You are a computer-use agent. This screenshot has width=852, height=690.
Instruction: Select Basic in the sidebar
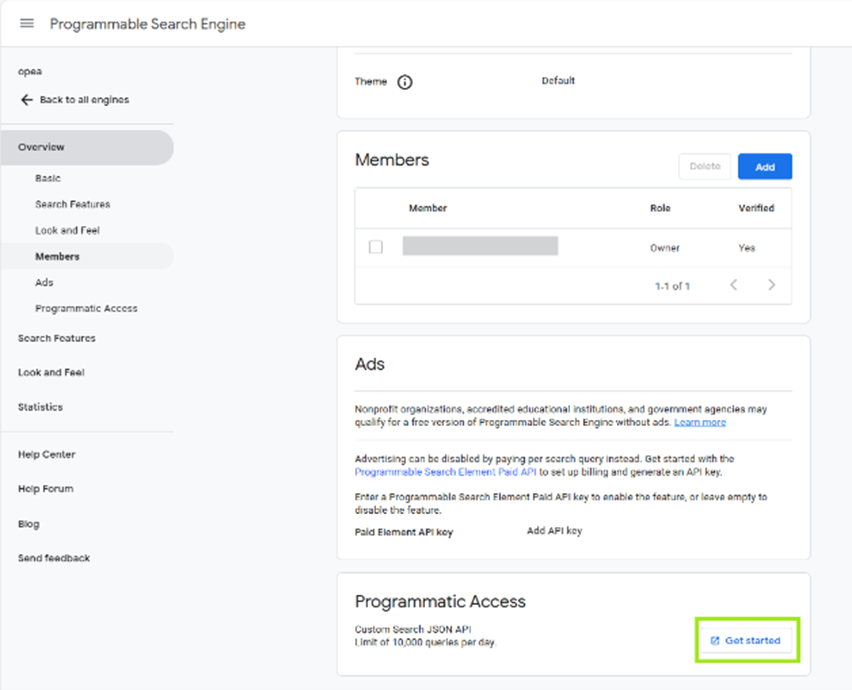(x=48, y=178)
